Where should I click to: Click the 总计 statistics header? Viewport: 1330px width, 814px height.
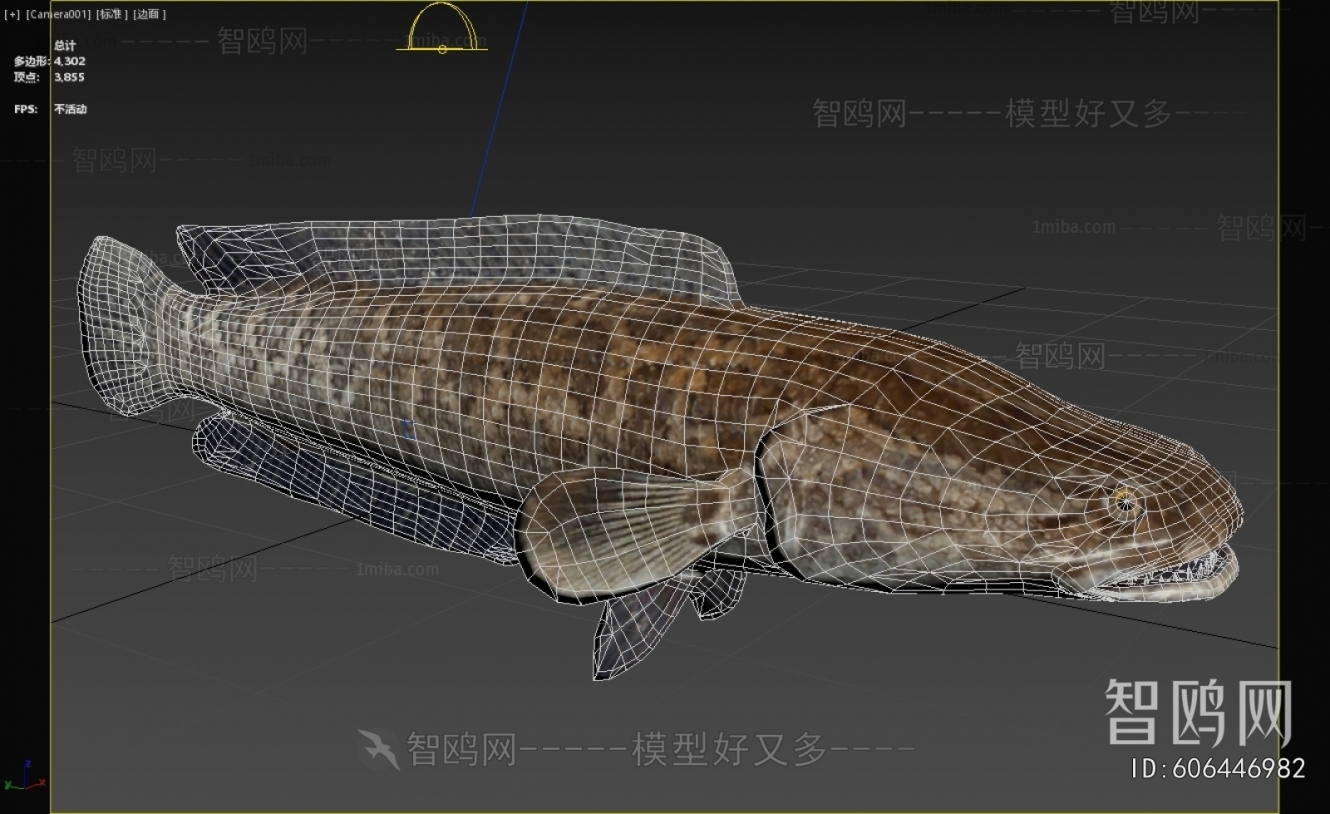pos(64,46)
